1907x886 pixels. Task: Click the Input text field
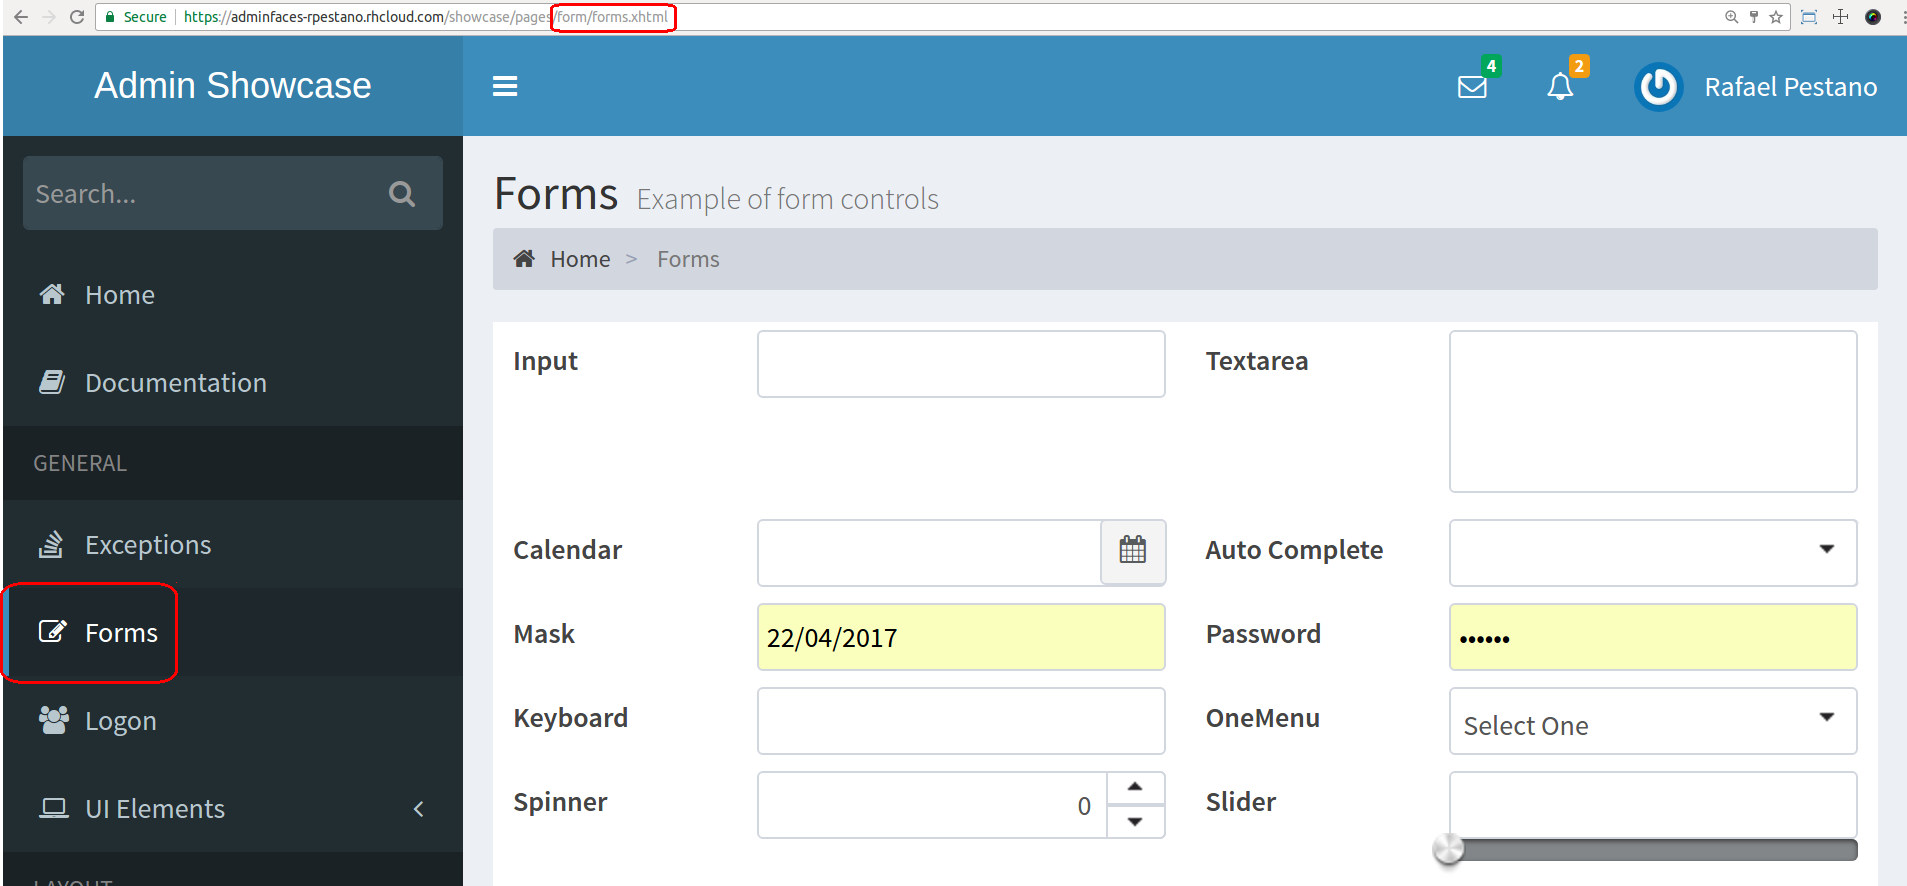[x=961, y=364]
